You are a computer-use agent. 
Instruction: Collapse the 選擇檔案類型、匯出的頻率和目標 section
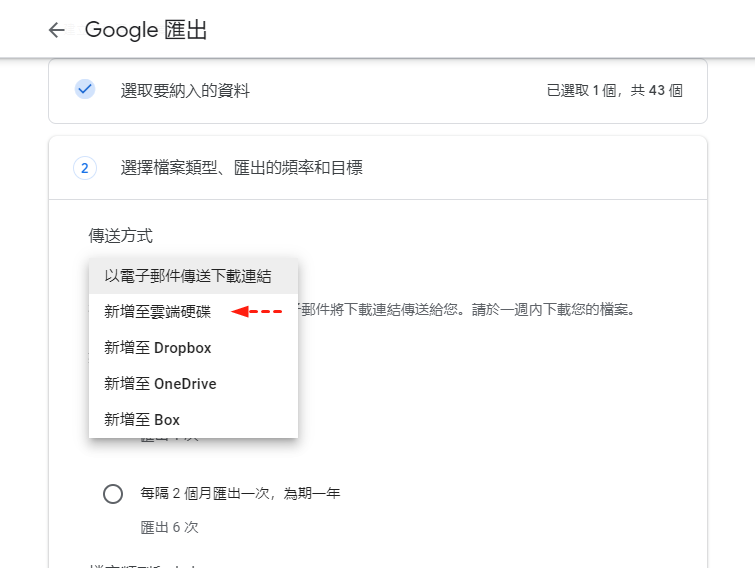pyautogui.click(x=241, y=168)
